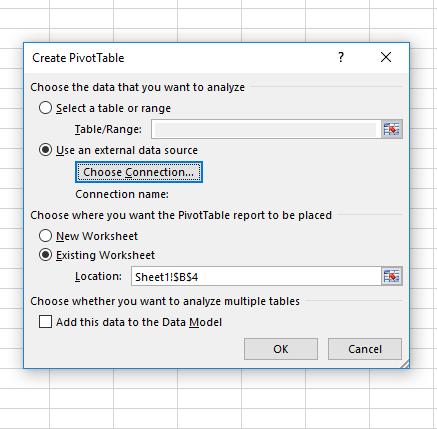
Task: Select the 'Select a table or range' option
Action: click(x=45, y=108)
